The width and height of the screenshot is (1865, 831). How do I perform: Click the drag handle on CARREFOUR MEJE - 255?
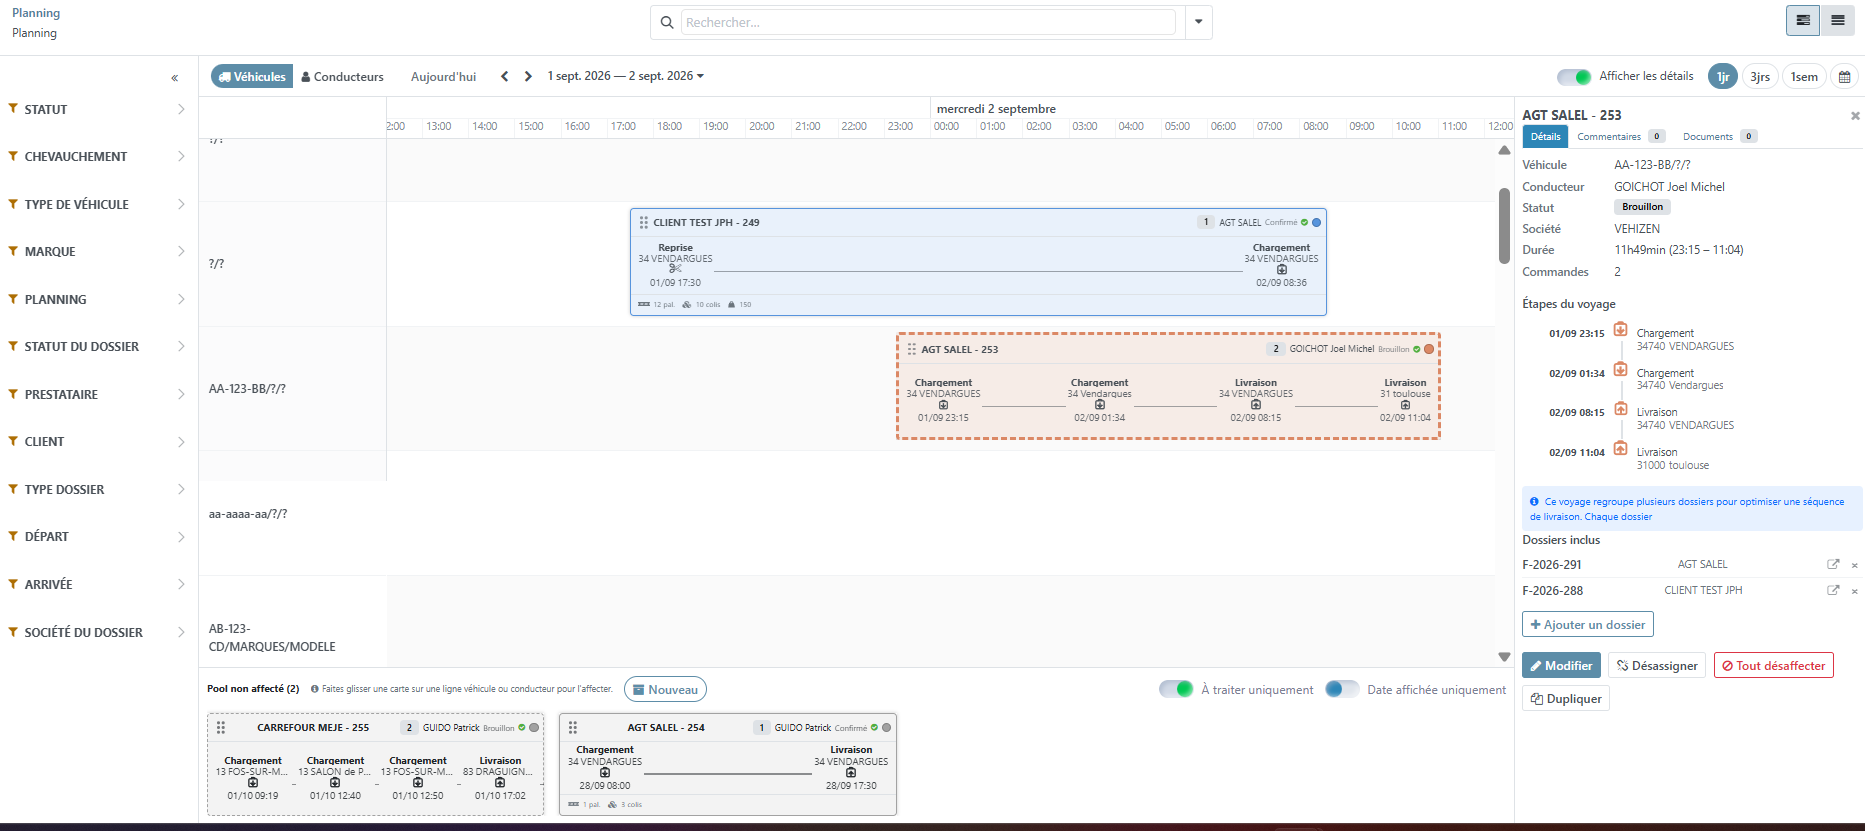coord(221,728)
